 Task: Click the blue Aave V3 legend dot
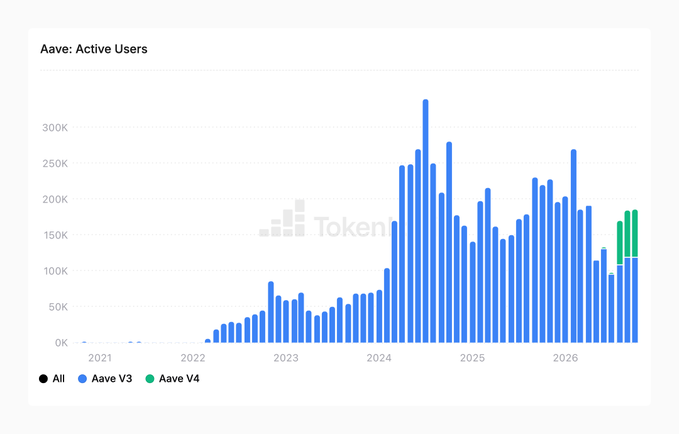[82, 379]
